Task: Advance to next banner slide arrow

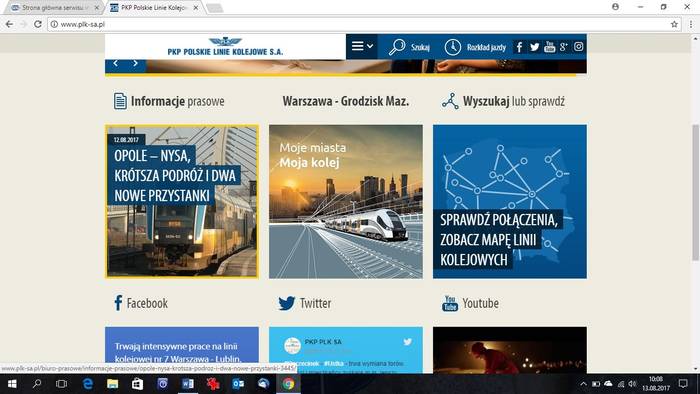Action: tap(135, 63)
